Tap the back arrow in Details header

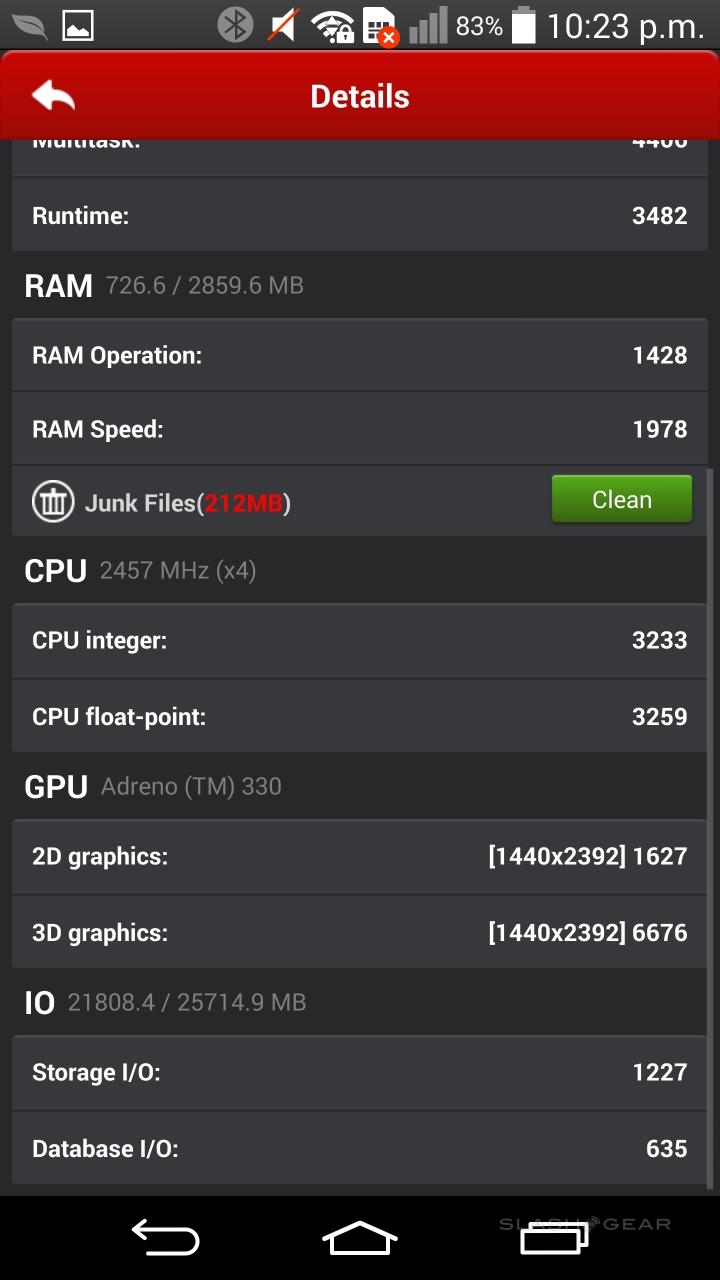(x=53, y=96)
